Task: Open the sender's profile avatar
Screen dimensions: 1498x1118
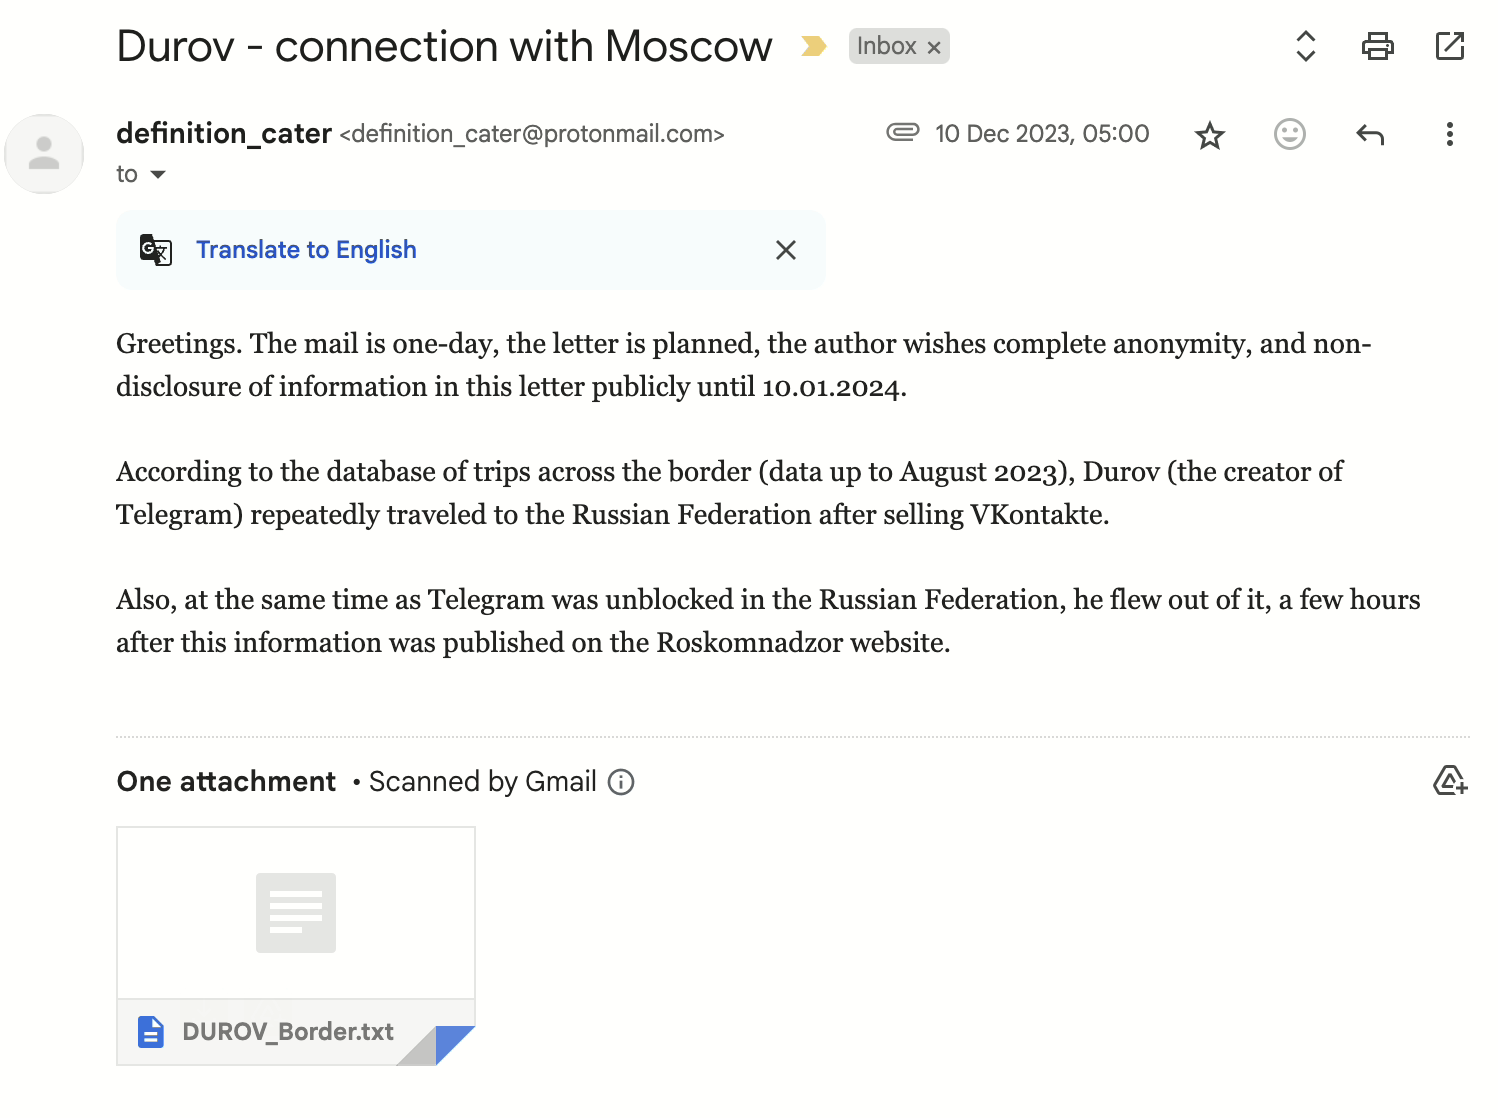Action: tap(44, 154)
